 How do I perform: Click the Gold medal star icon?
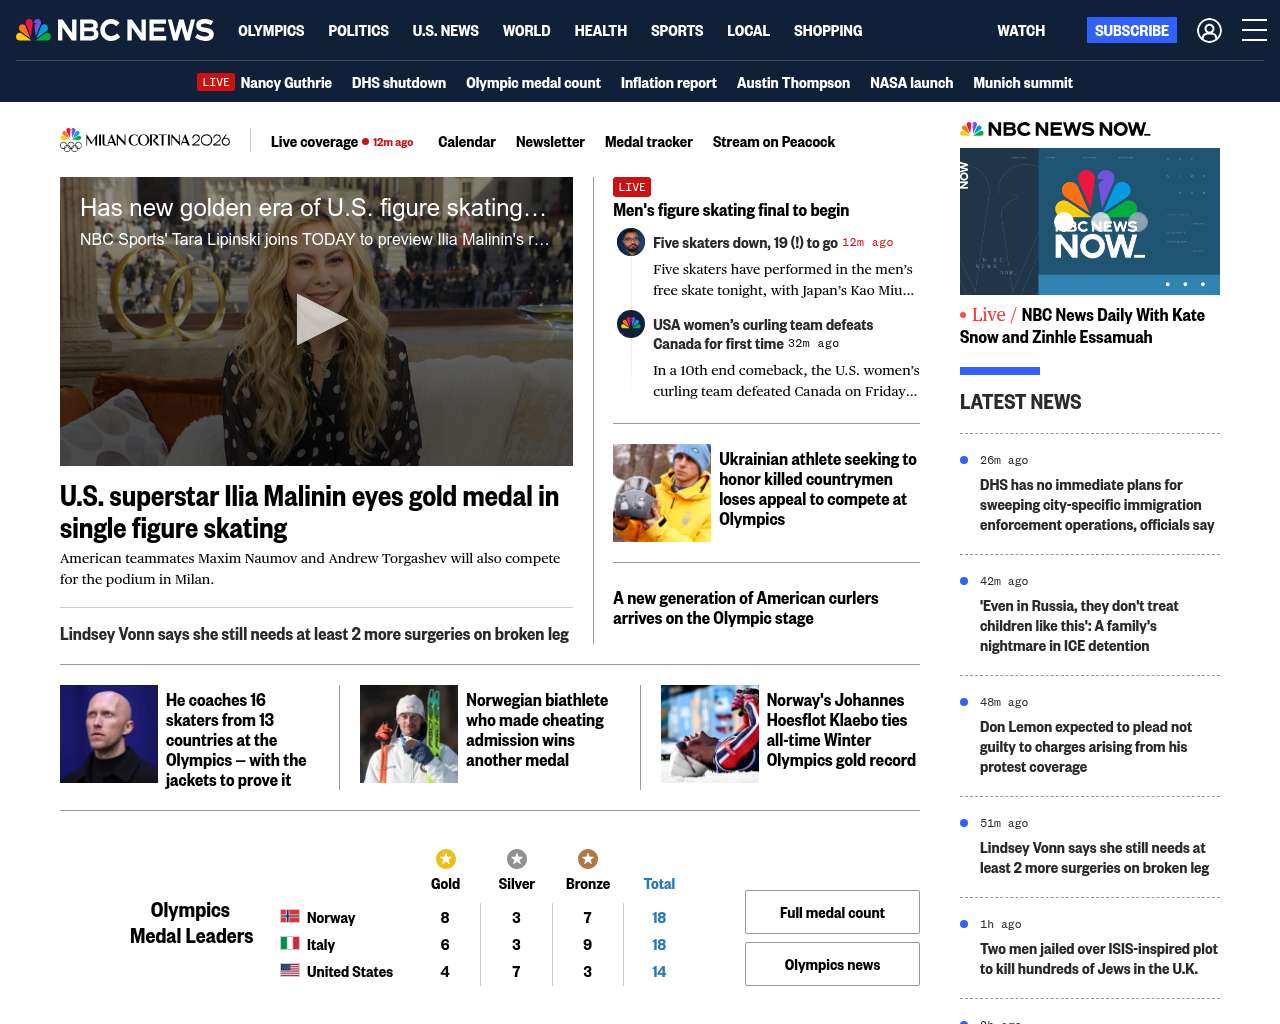[446, 859]
